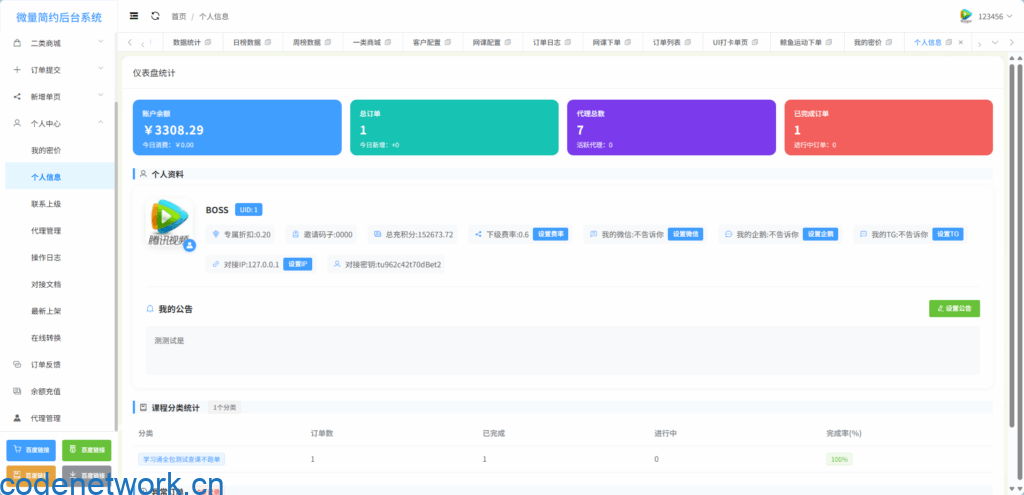Viewport: 1024px width, 495px height.
Task: Close the 个人信息 tab with its X
Action: click(961, 43)
